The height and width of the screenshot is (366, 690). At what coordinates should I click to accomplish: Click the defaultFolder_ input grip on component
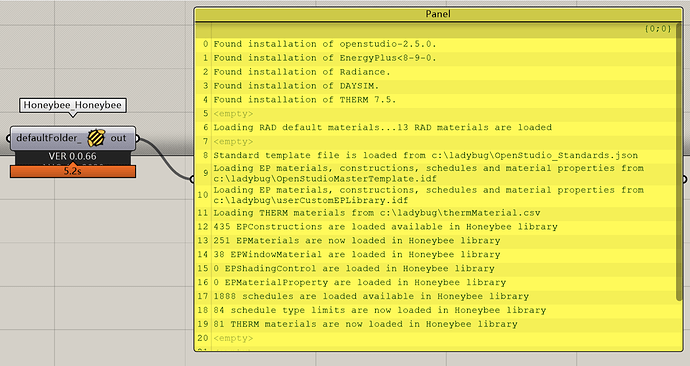(8, 139)
